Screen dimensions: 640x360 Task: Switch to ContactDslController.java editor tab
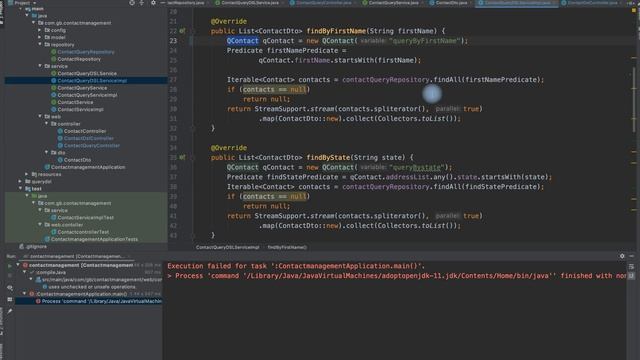click(x=592, y=3)
